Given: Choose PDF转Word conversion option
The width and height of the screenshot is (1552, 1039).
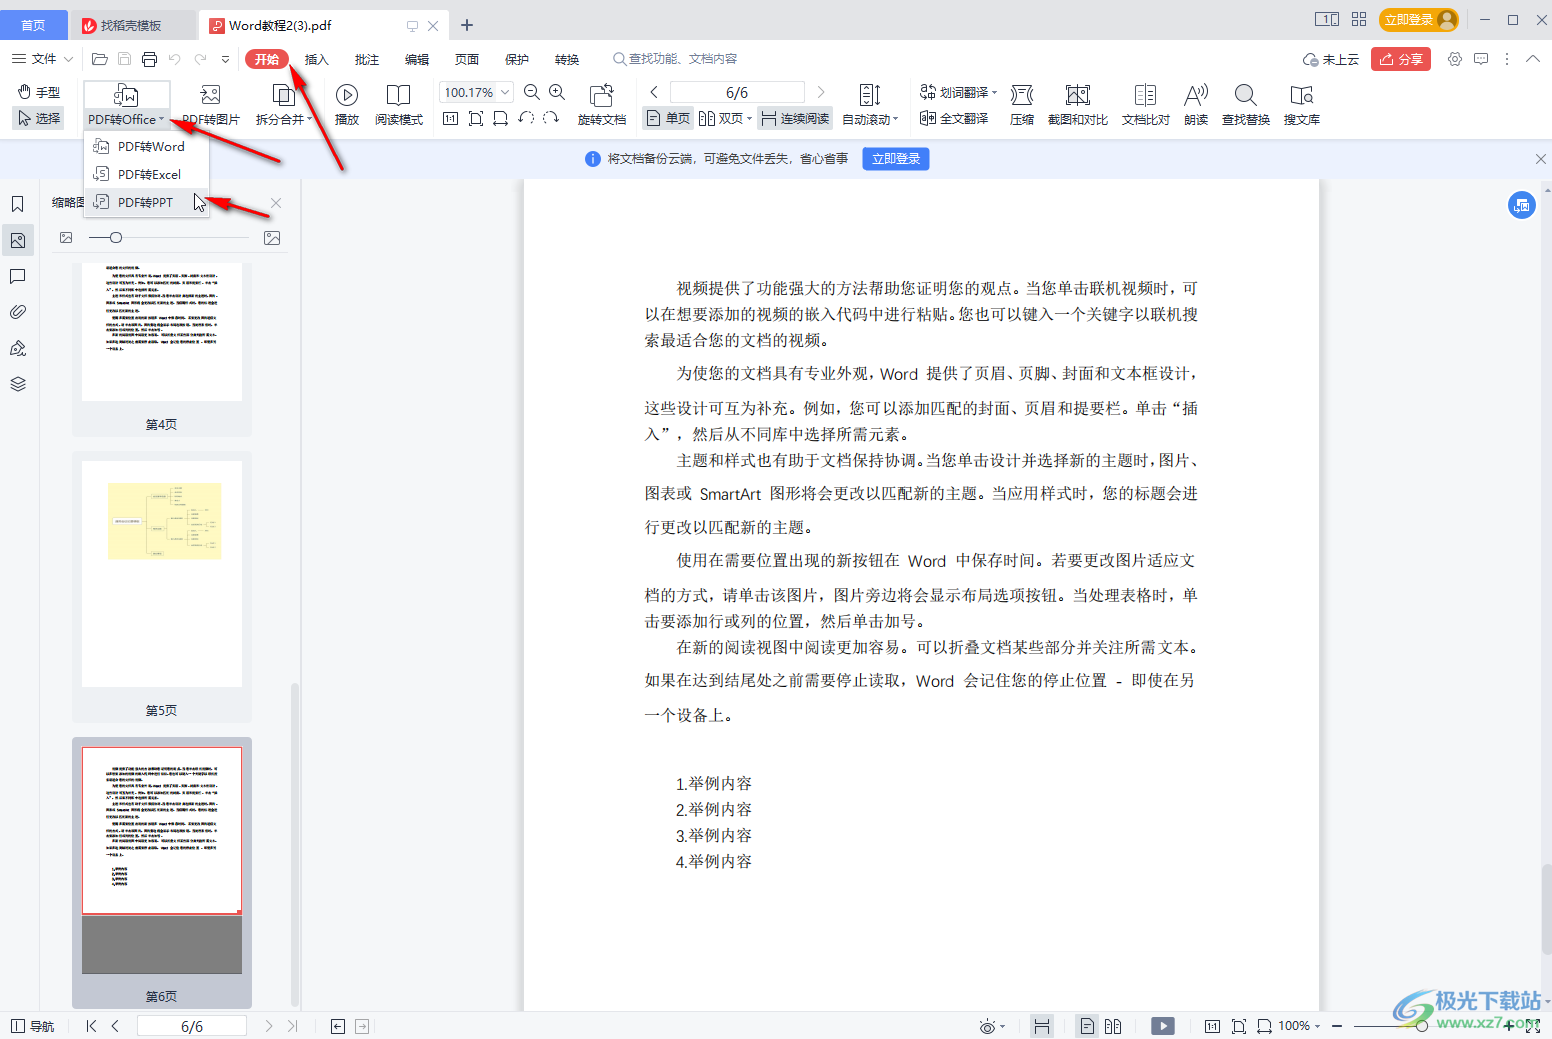Looking at the screenshot, I should (x=147, y=146).
